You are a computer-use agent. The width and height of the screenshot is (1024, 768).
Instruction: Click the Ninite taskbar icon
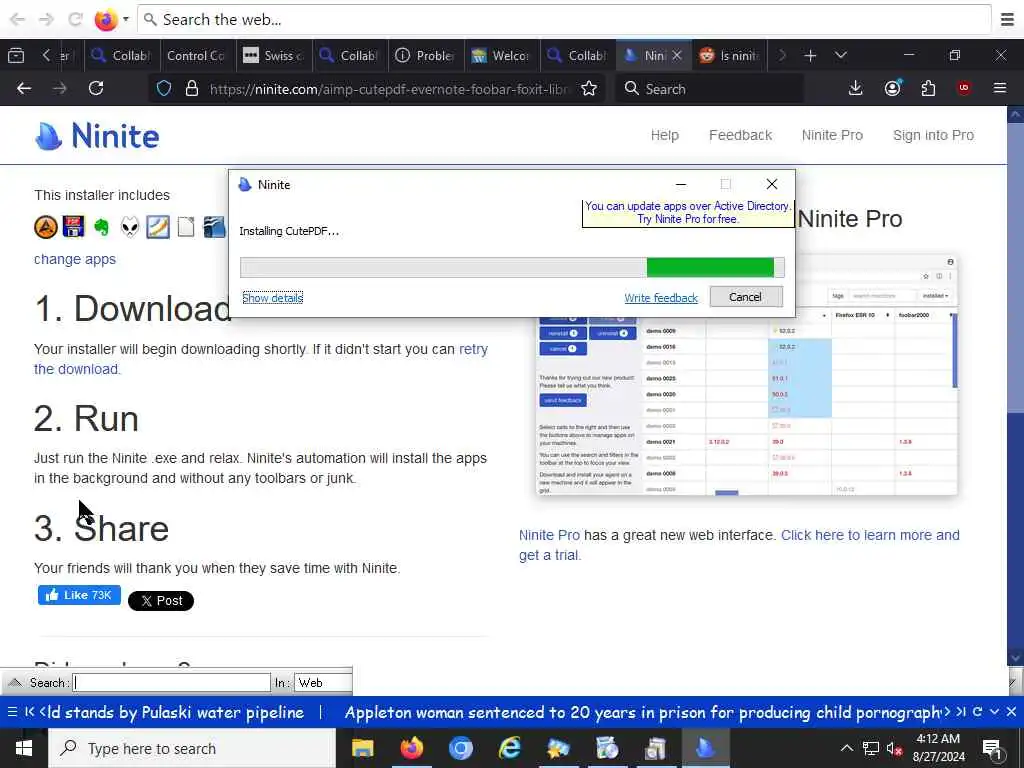point(705,748)
